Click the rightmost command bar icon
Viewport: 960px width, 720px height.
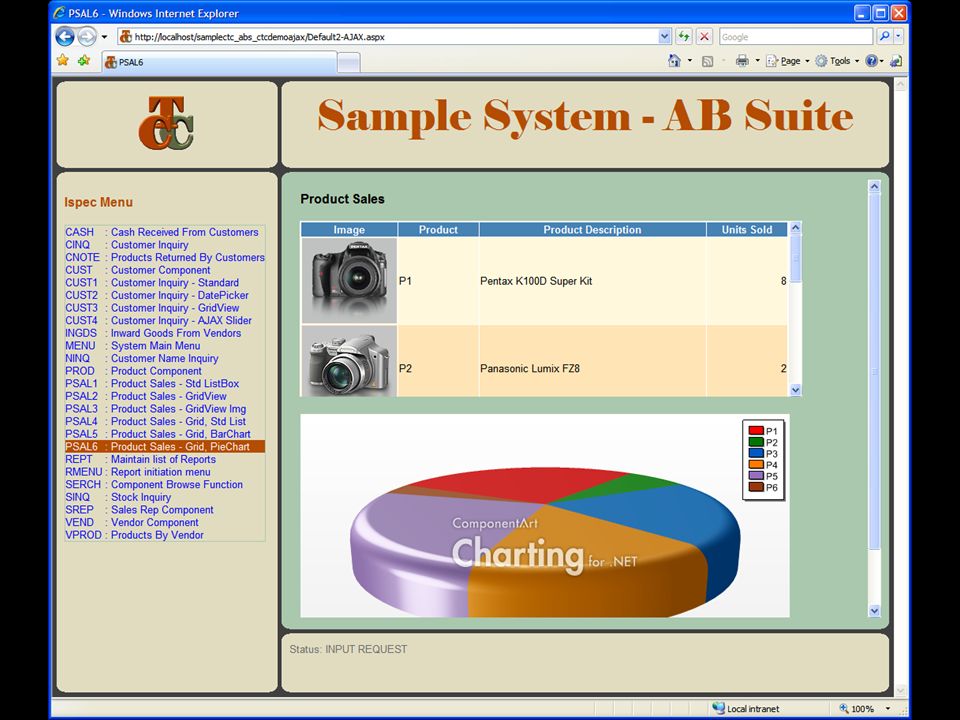click(896, 61)
